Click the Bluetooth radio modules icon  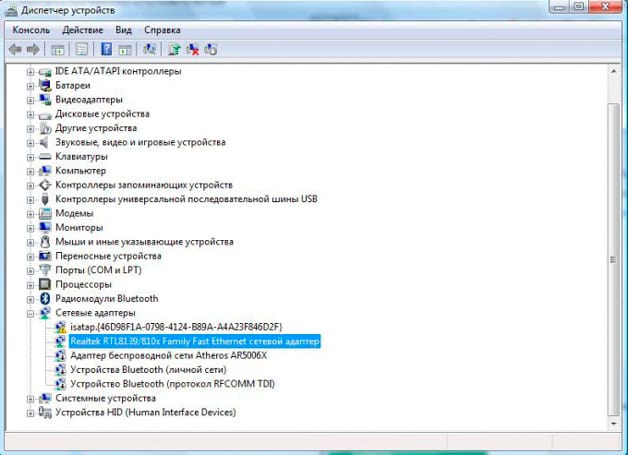(x=45, y=298)
